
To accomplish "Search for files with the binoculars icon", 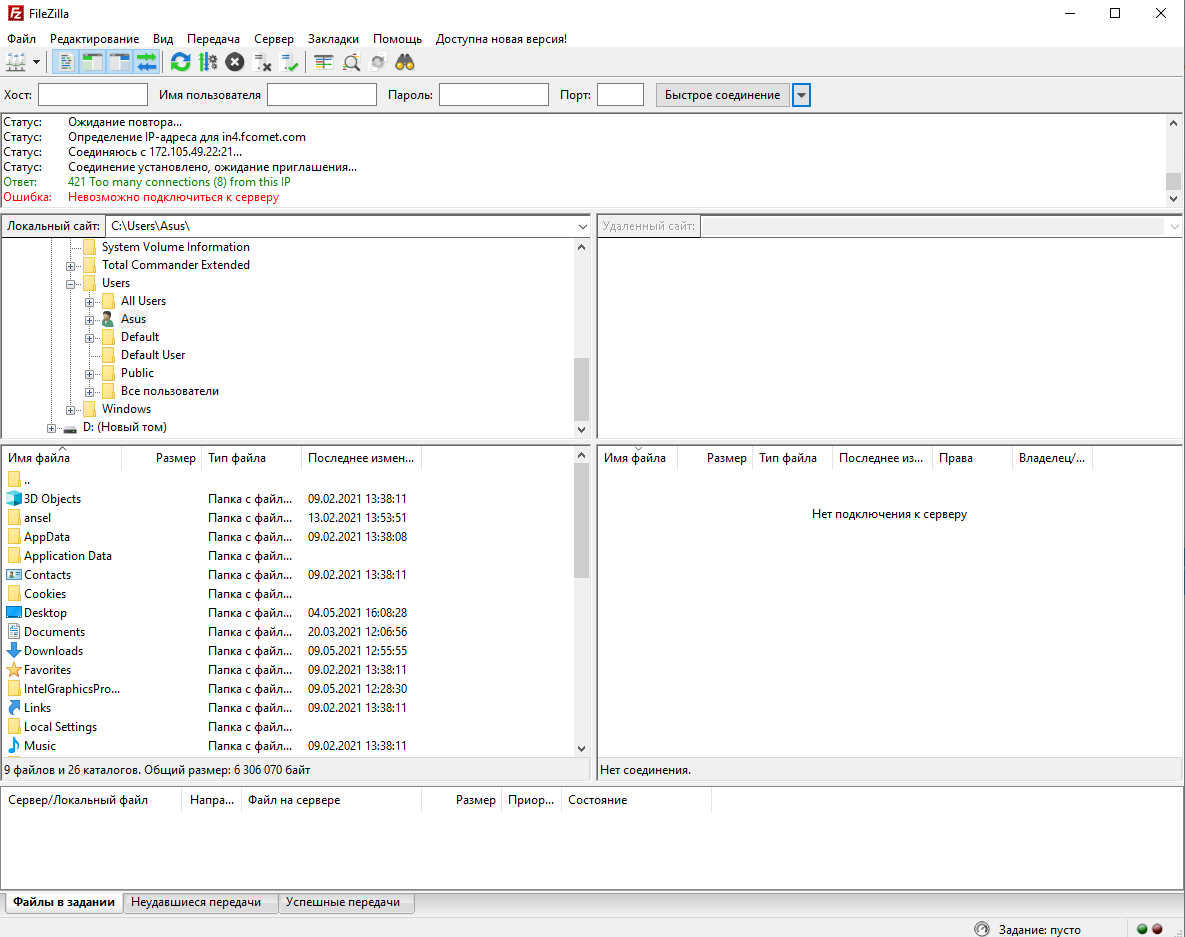I will [405, 62].
